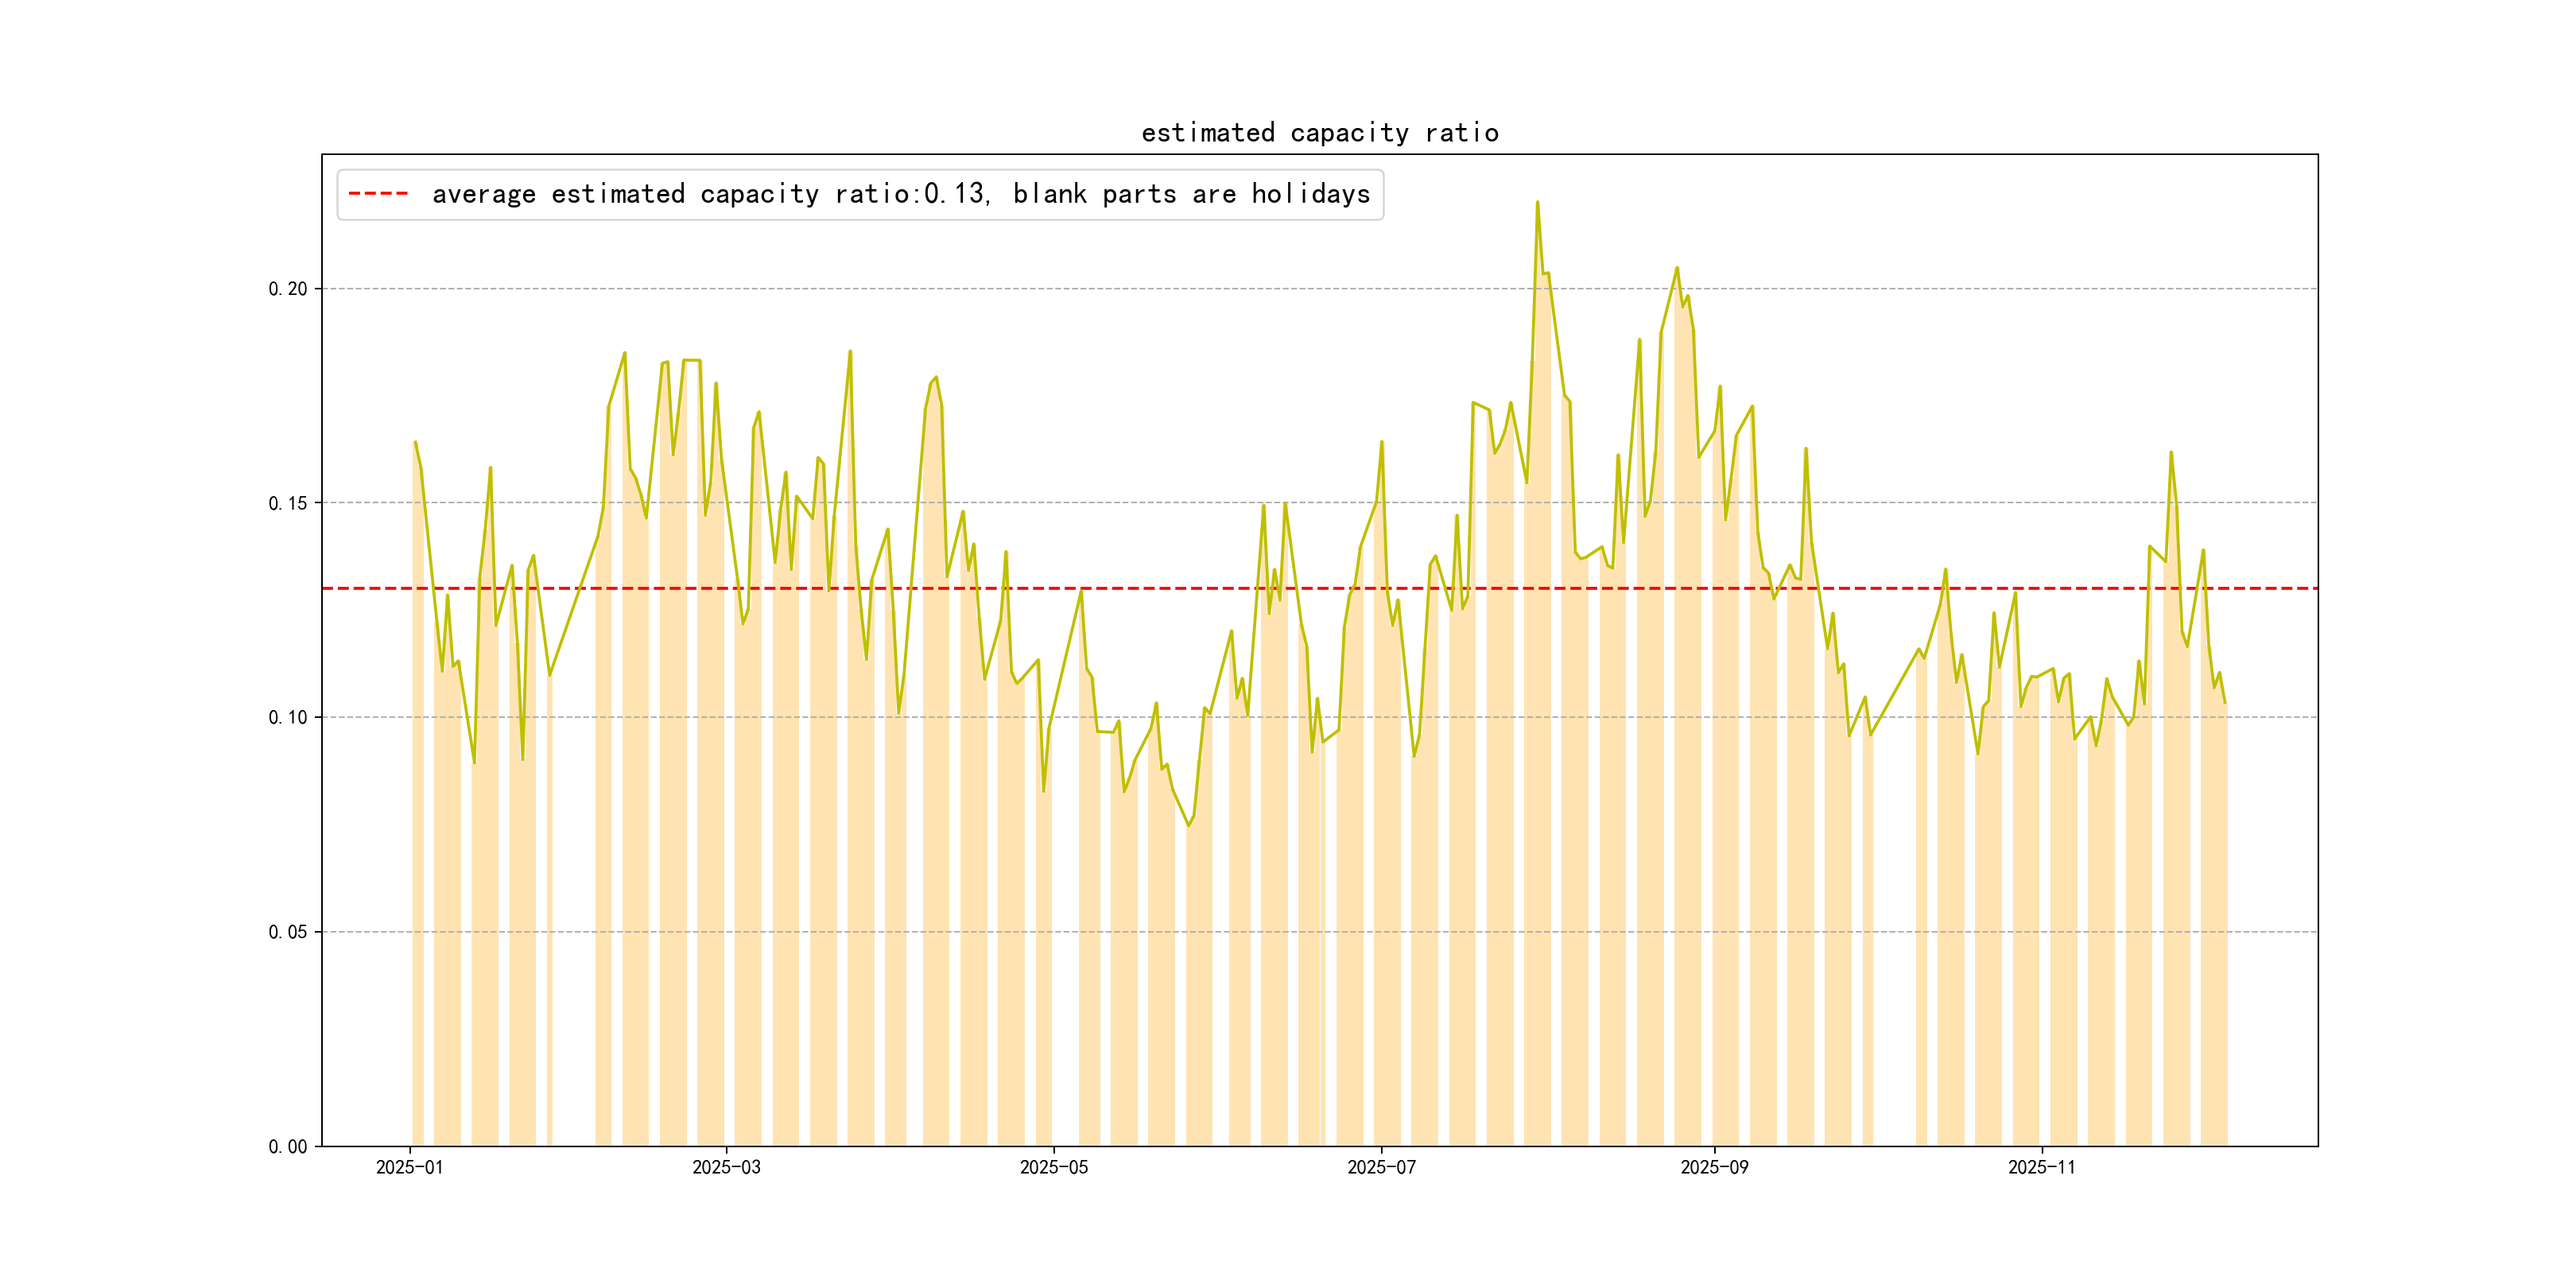
Task: Click the 2025-03 x-axis label
Action: pos(726,1167)
